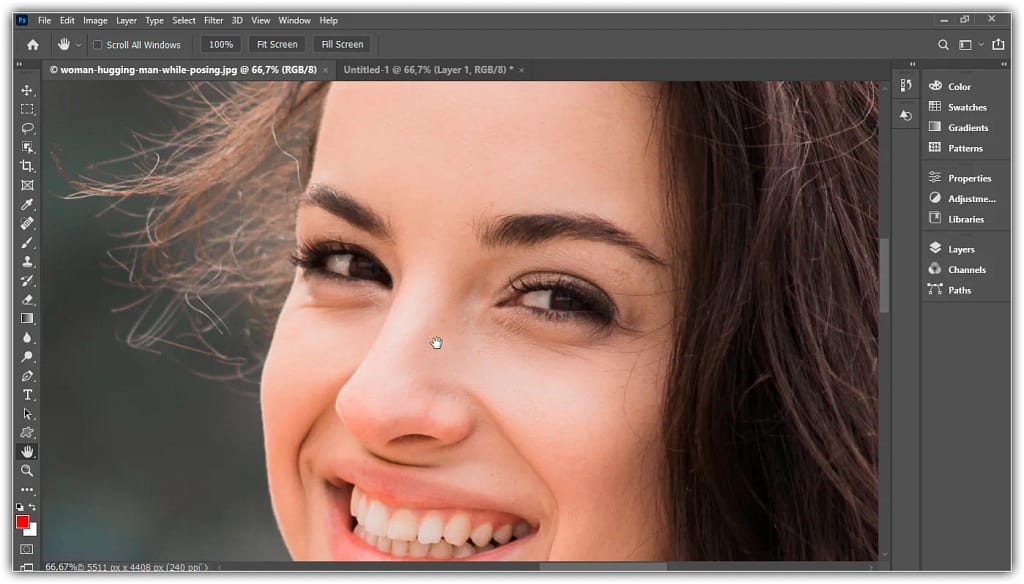Select the Move tool
The image size is (1024, 584).
point(27,90)
